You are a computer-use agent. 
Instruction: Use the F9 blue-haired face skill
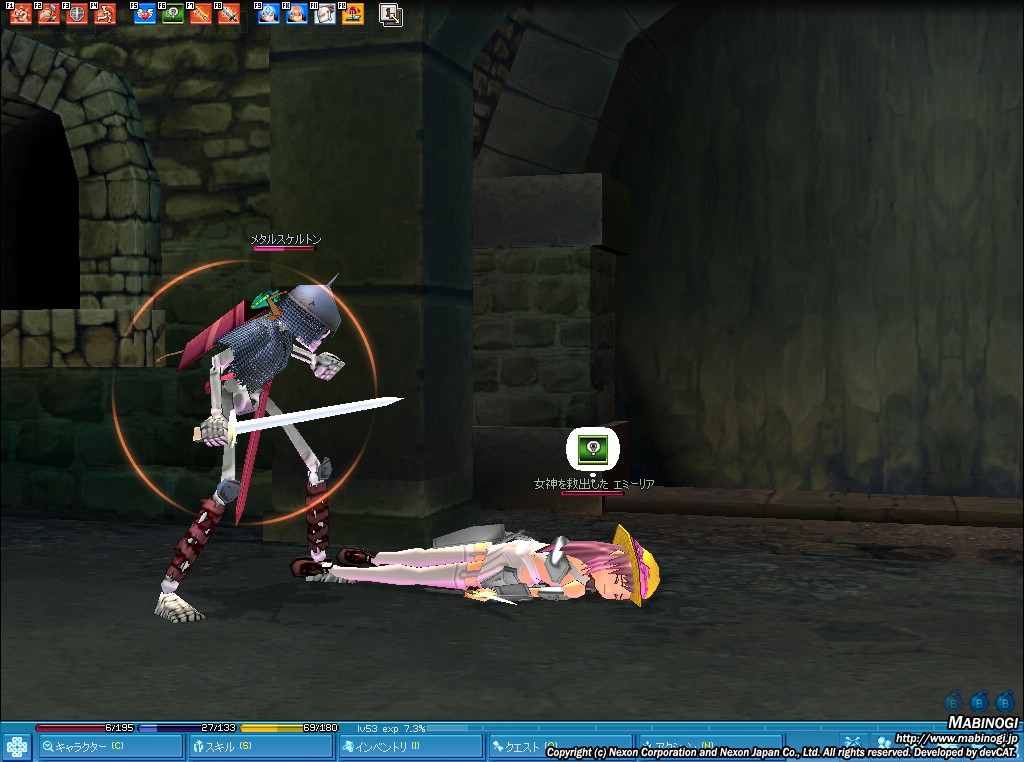coord(269,15)
